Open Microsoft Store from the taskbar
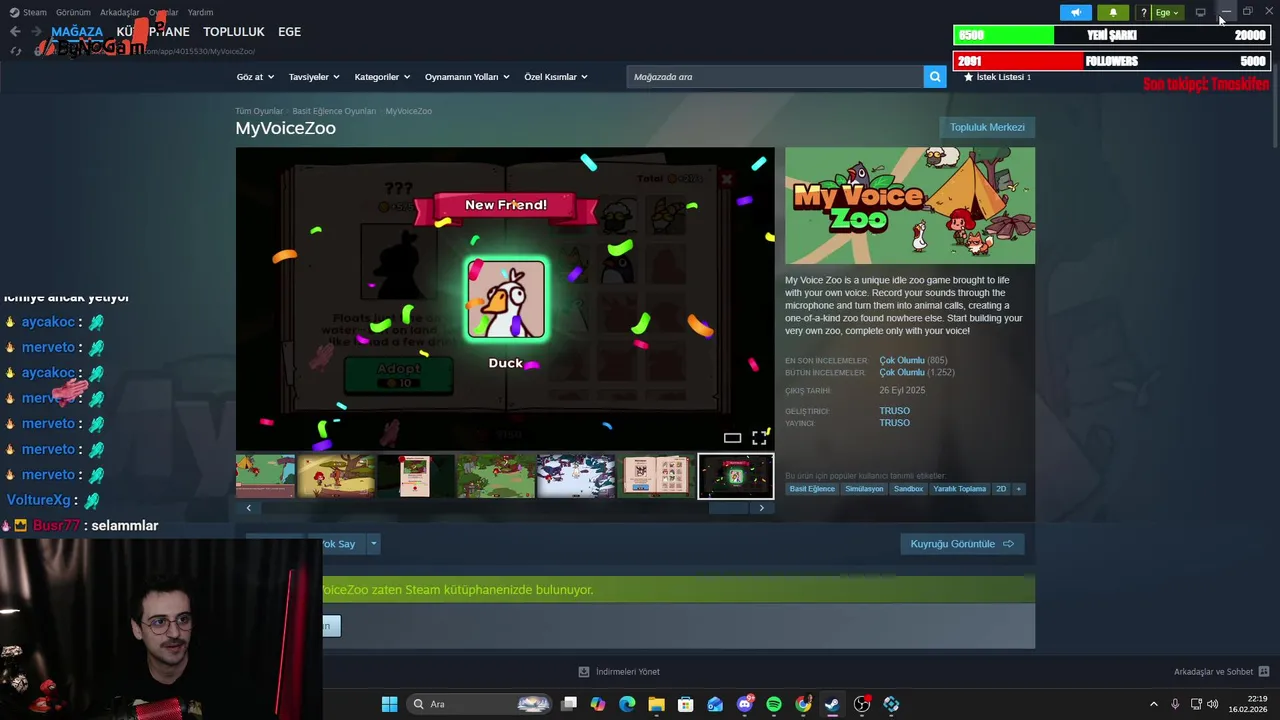 point(686,704)
